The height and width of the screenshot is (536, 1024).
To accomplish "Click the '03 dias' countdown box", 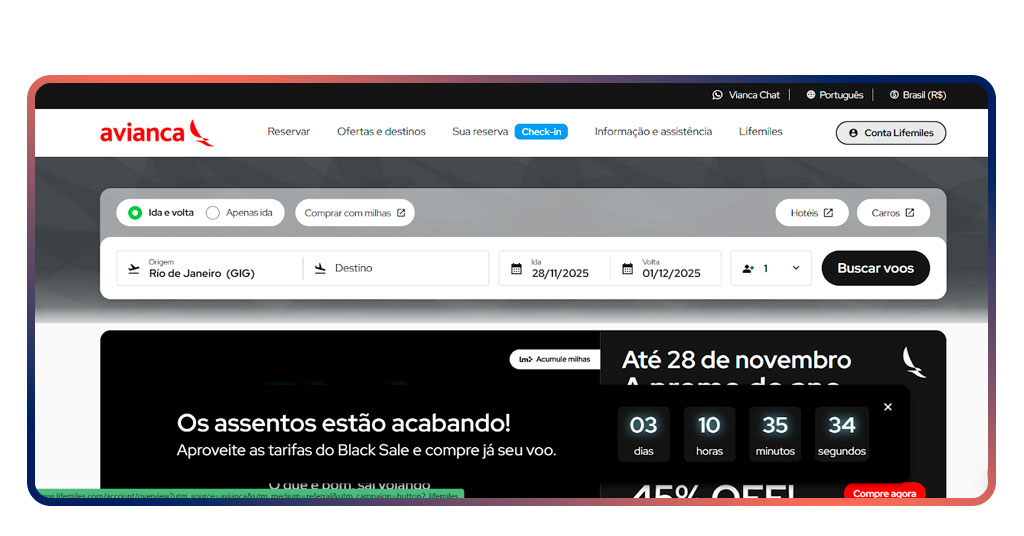I will [x=643, y=434].
